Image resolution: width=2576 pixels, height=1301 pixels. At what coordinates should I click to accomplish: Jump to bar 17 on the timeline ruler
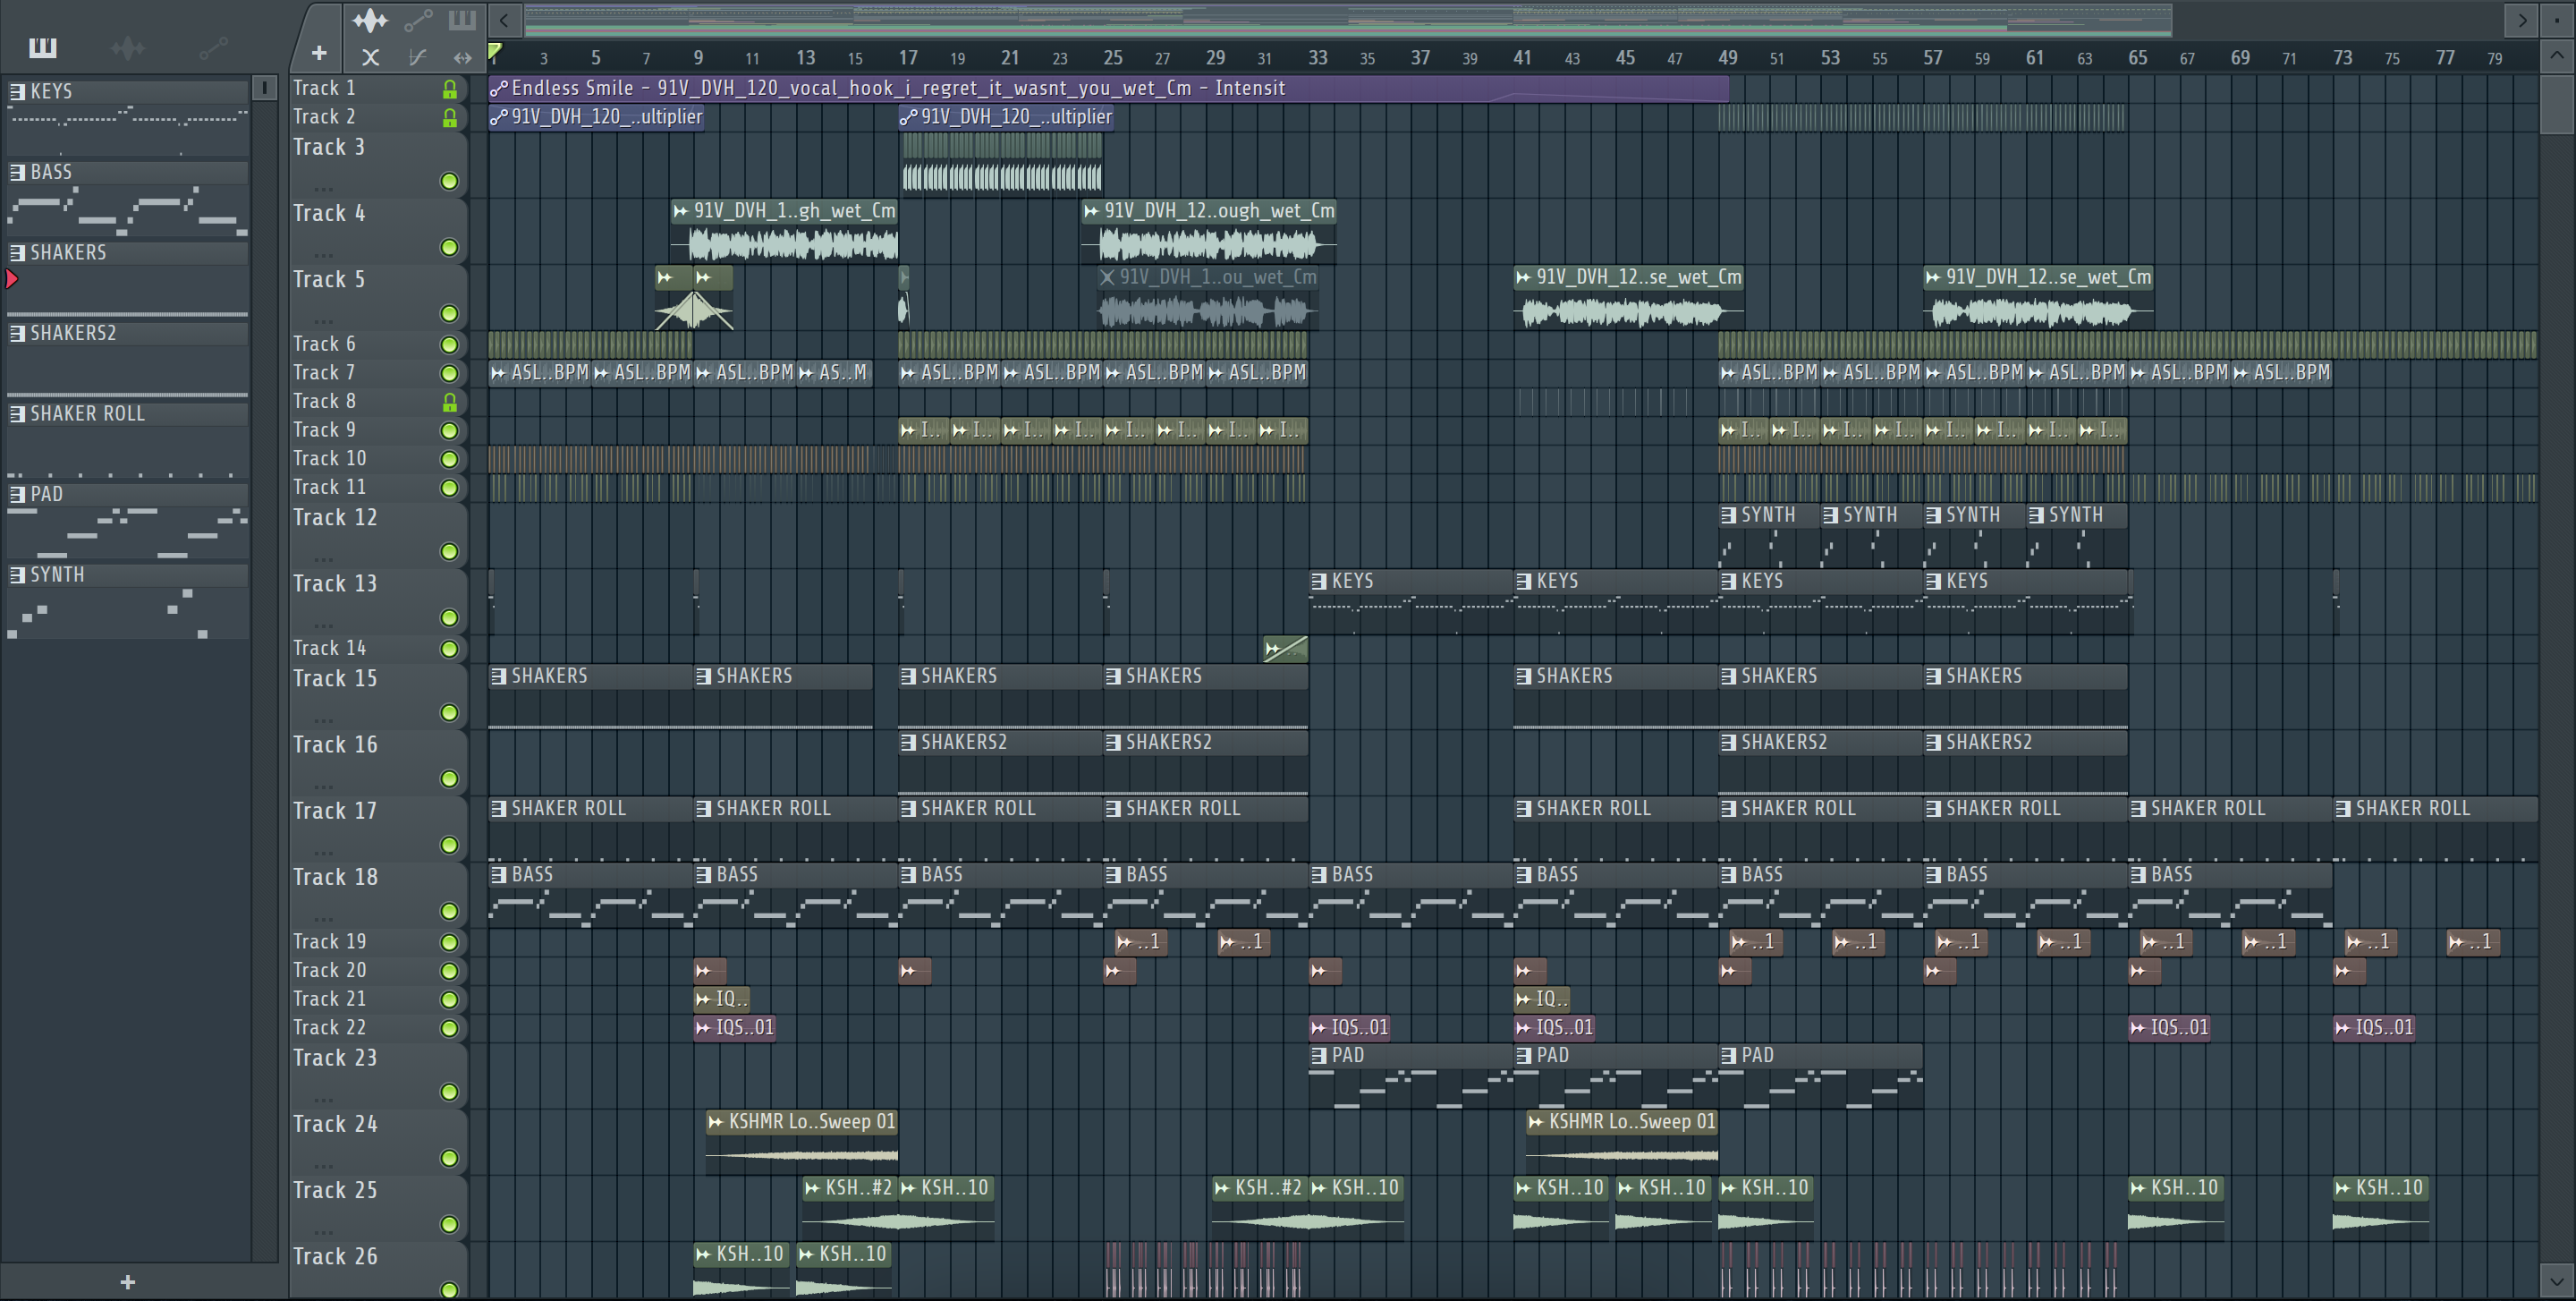(x=907, y=58)
